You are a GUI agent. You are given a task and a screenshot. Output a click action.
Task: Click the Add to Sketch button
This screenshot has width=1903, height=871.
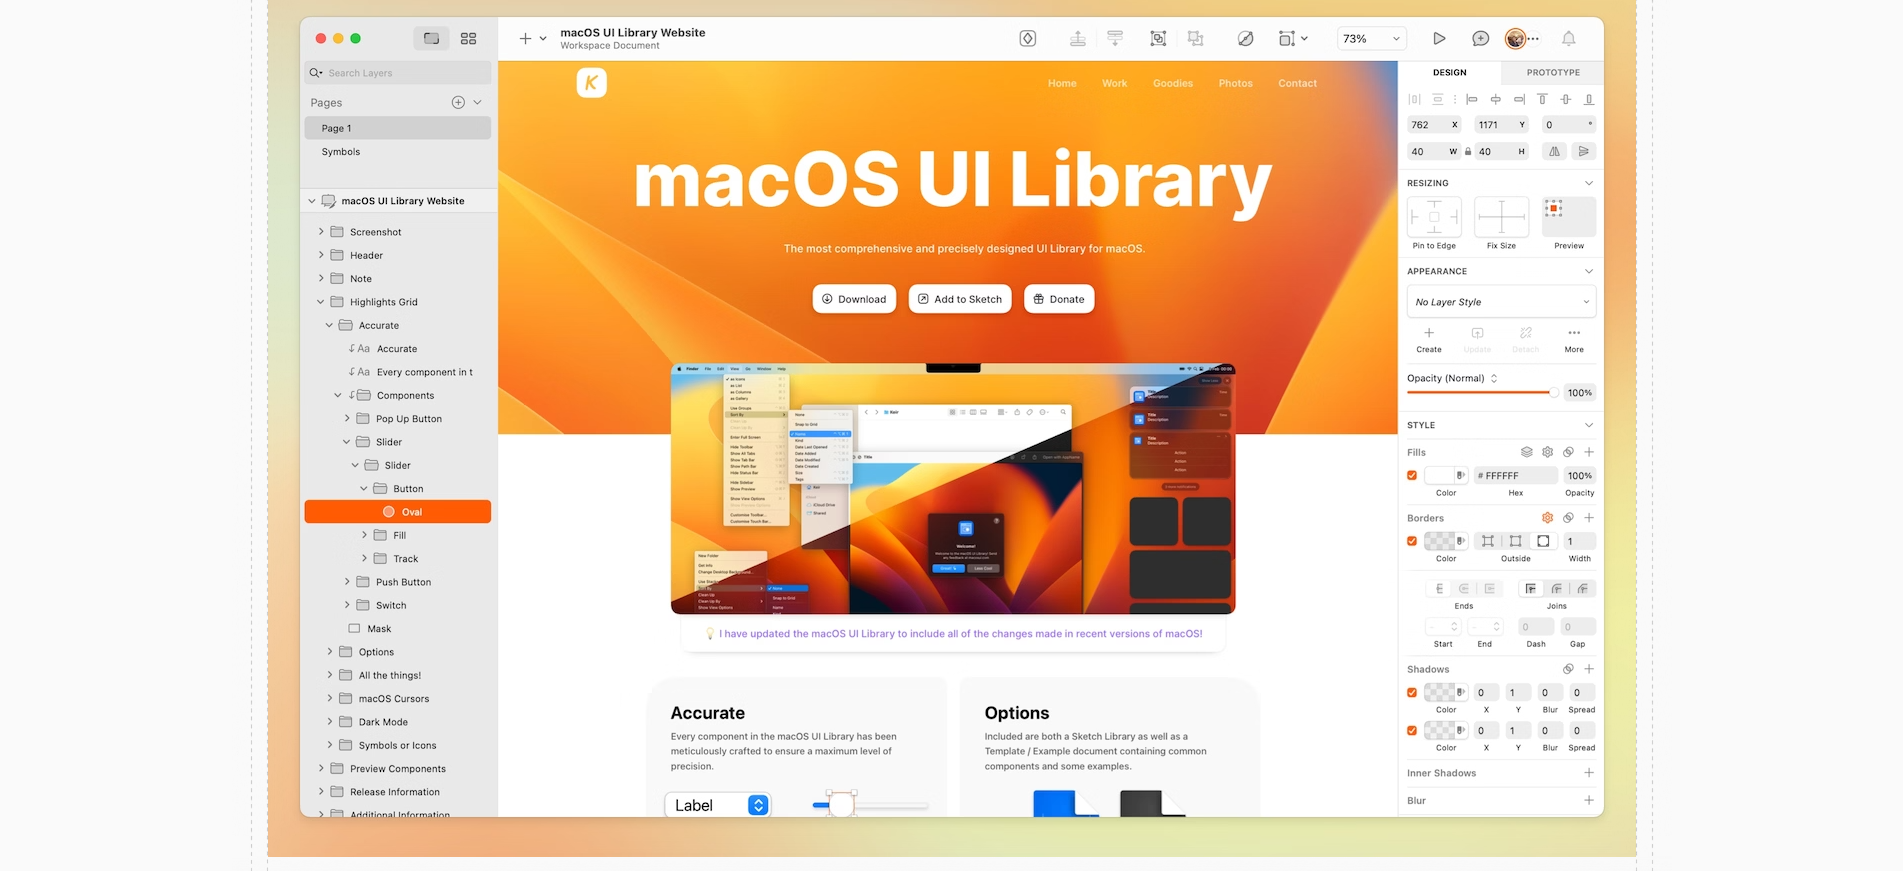tap(960, 299)
